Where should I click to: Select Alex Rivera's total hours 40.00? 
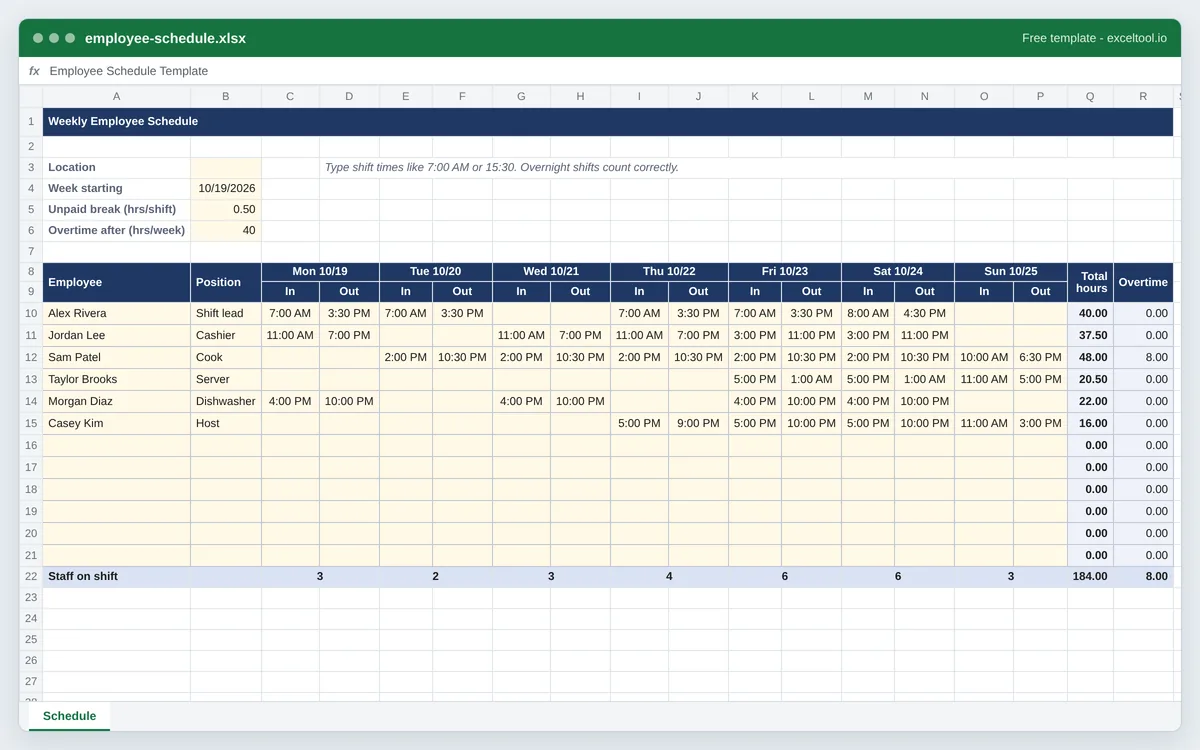tap(1090, 313)
